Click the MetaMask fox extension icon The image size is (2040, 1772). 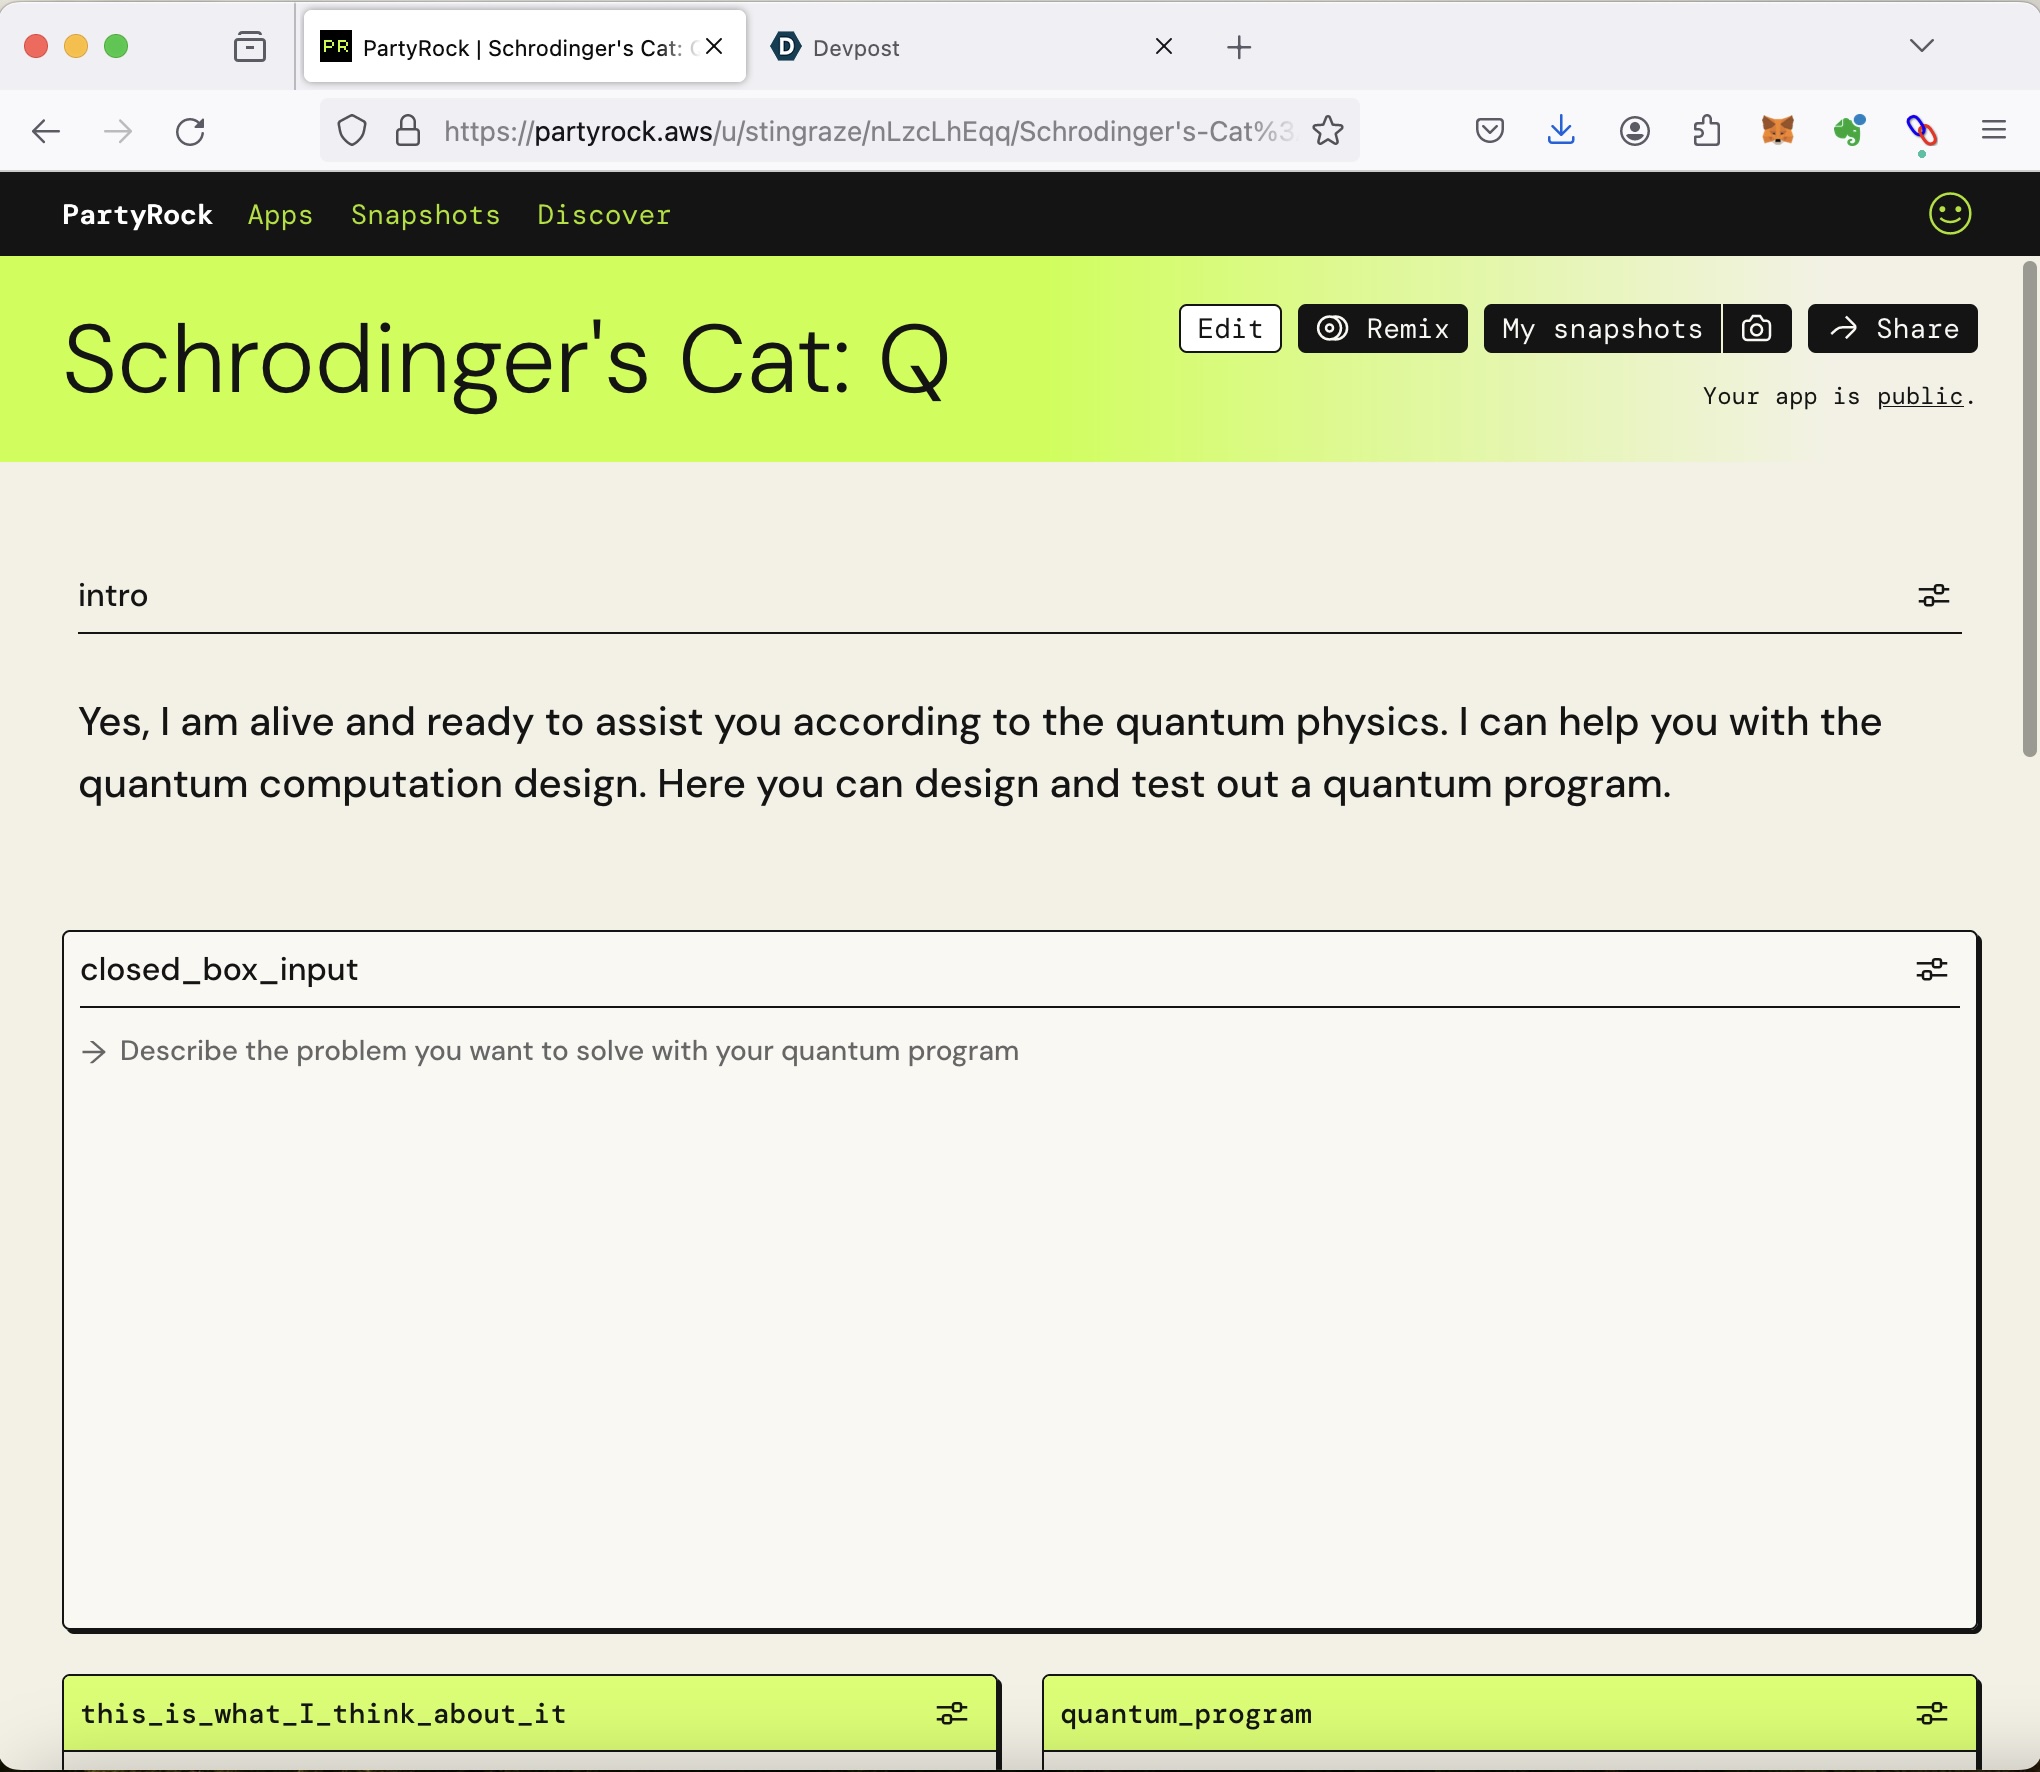1777,131
